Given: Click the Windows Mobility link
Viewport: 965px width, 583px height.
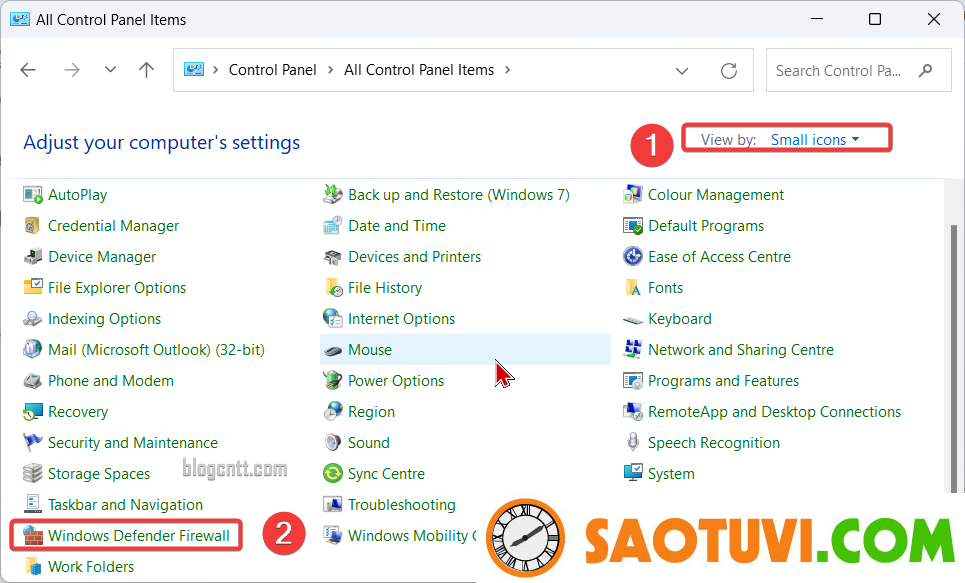Looking at the screenshot, I should 412,536.
